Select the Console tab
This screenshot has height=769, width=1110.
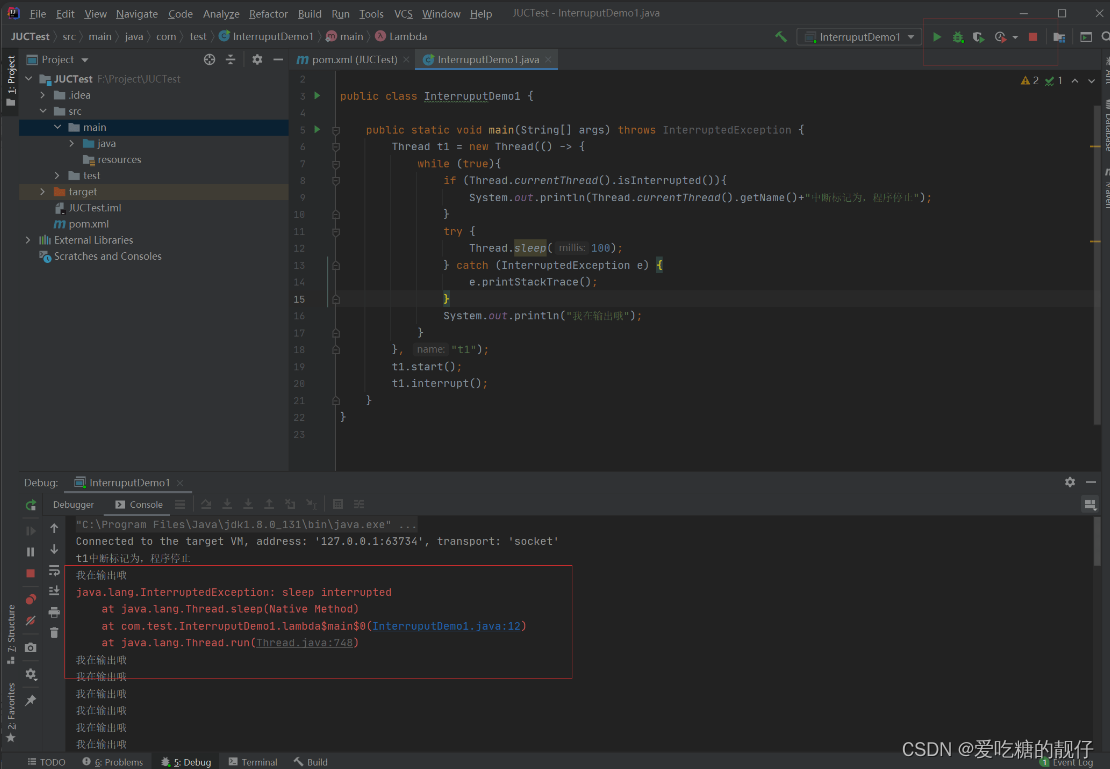point(139,504)
